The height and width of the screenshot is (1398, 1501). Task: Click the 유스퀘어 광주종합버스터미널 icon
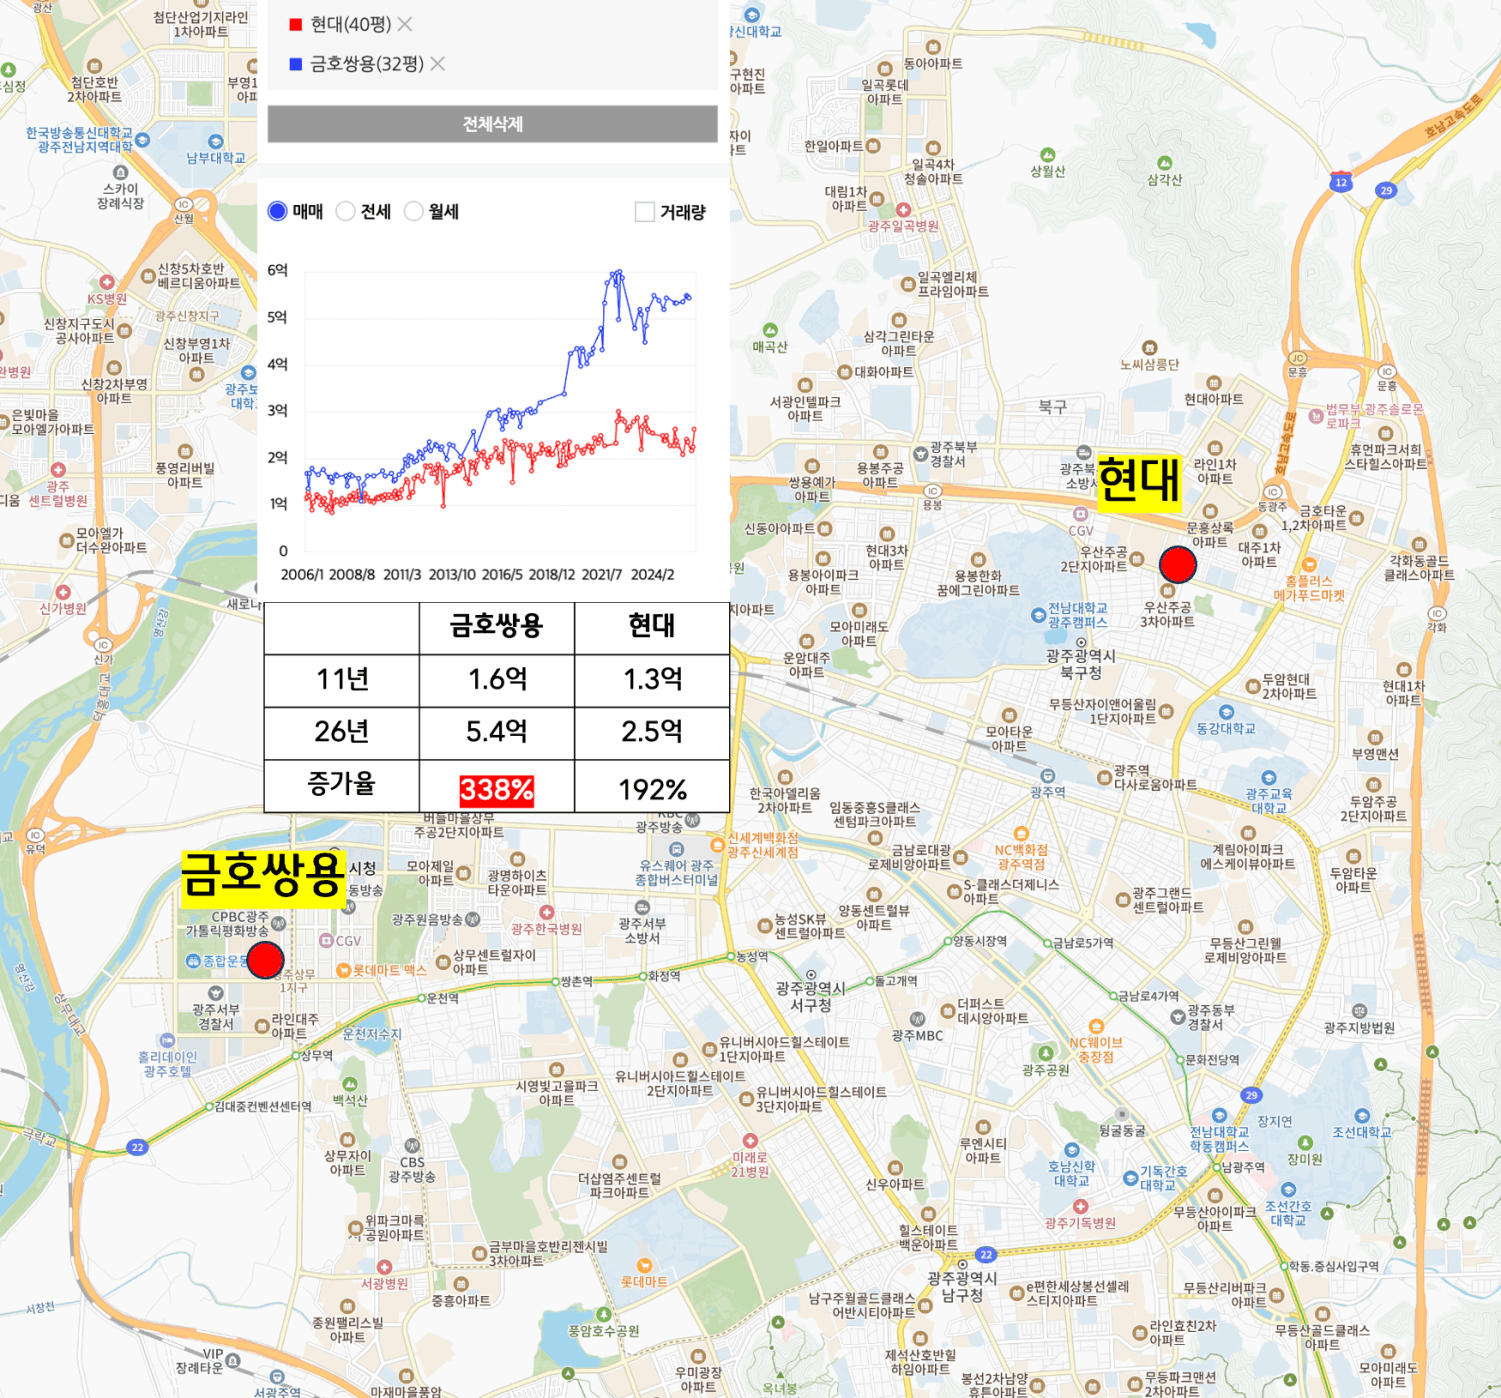676,850
